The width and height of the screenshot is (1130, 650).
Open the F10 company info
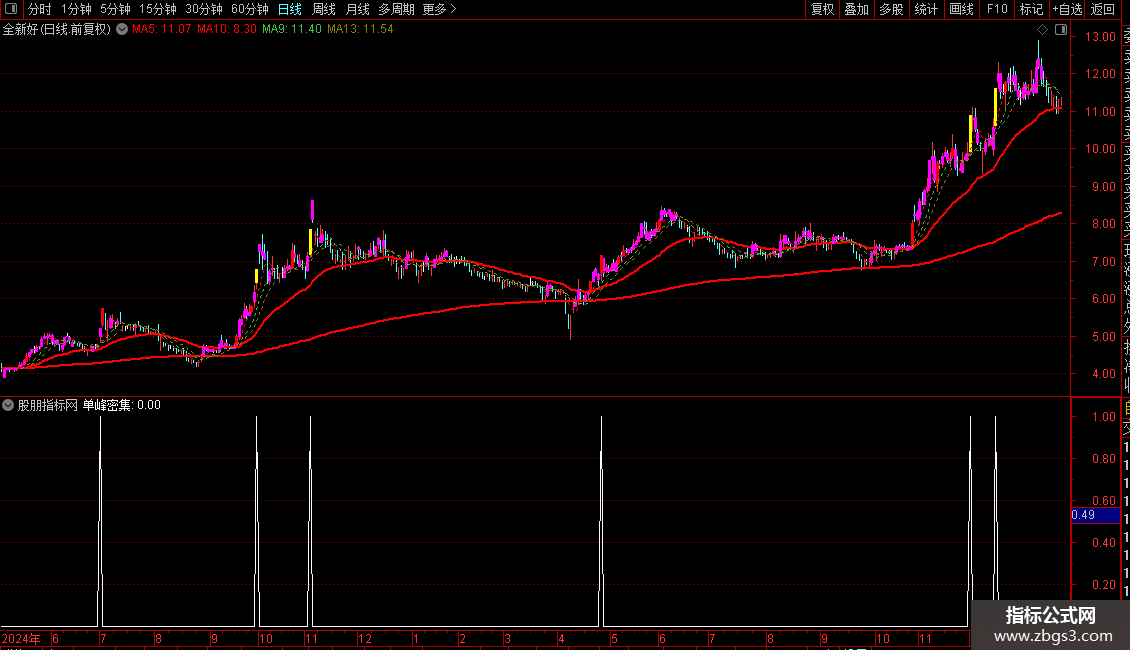997,9
